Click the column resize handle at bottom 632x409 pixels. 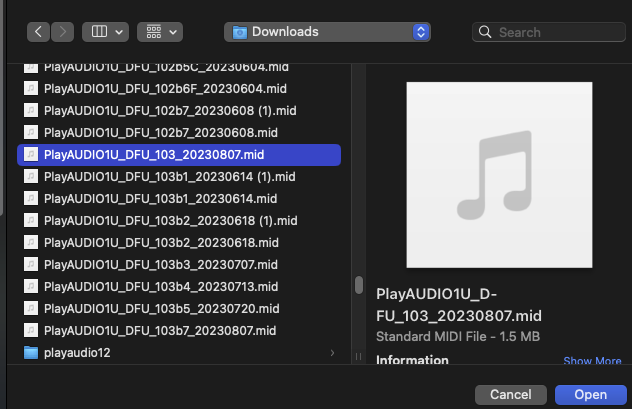pos(358,356)
